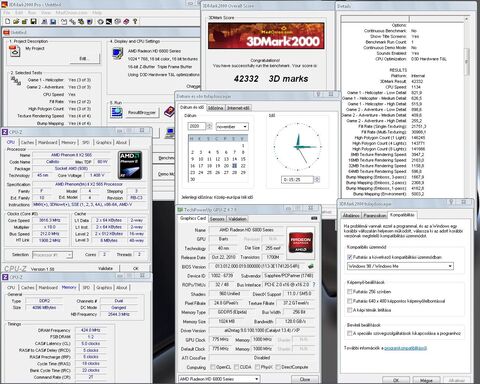Toggle the disable visual themes checkbox
This screenshot has width=480, height=384.
click(349, 310)
